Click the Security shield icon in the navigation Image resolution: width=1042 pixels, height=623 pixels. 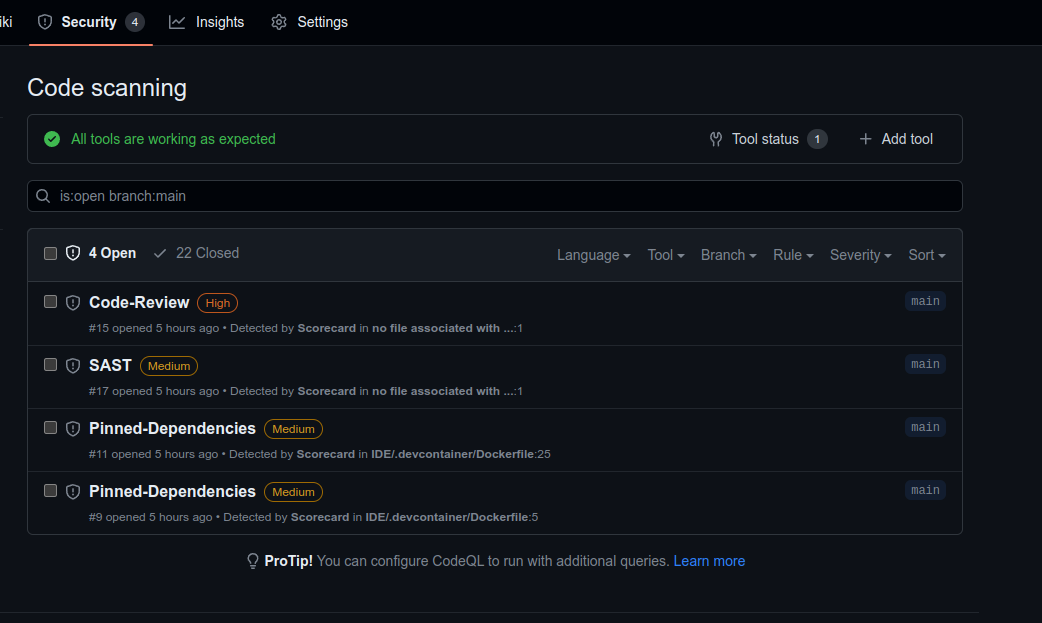(44, 21)
